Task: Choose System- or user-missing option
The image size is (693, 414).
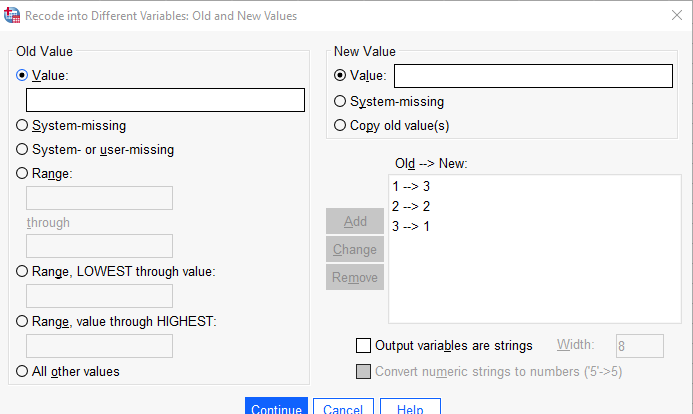Action: coord(22,149)
